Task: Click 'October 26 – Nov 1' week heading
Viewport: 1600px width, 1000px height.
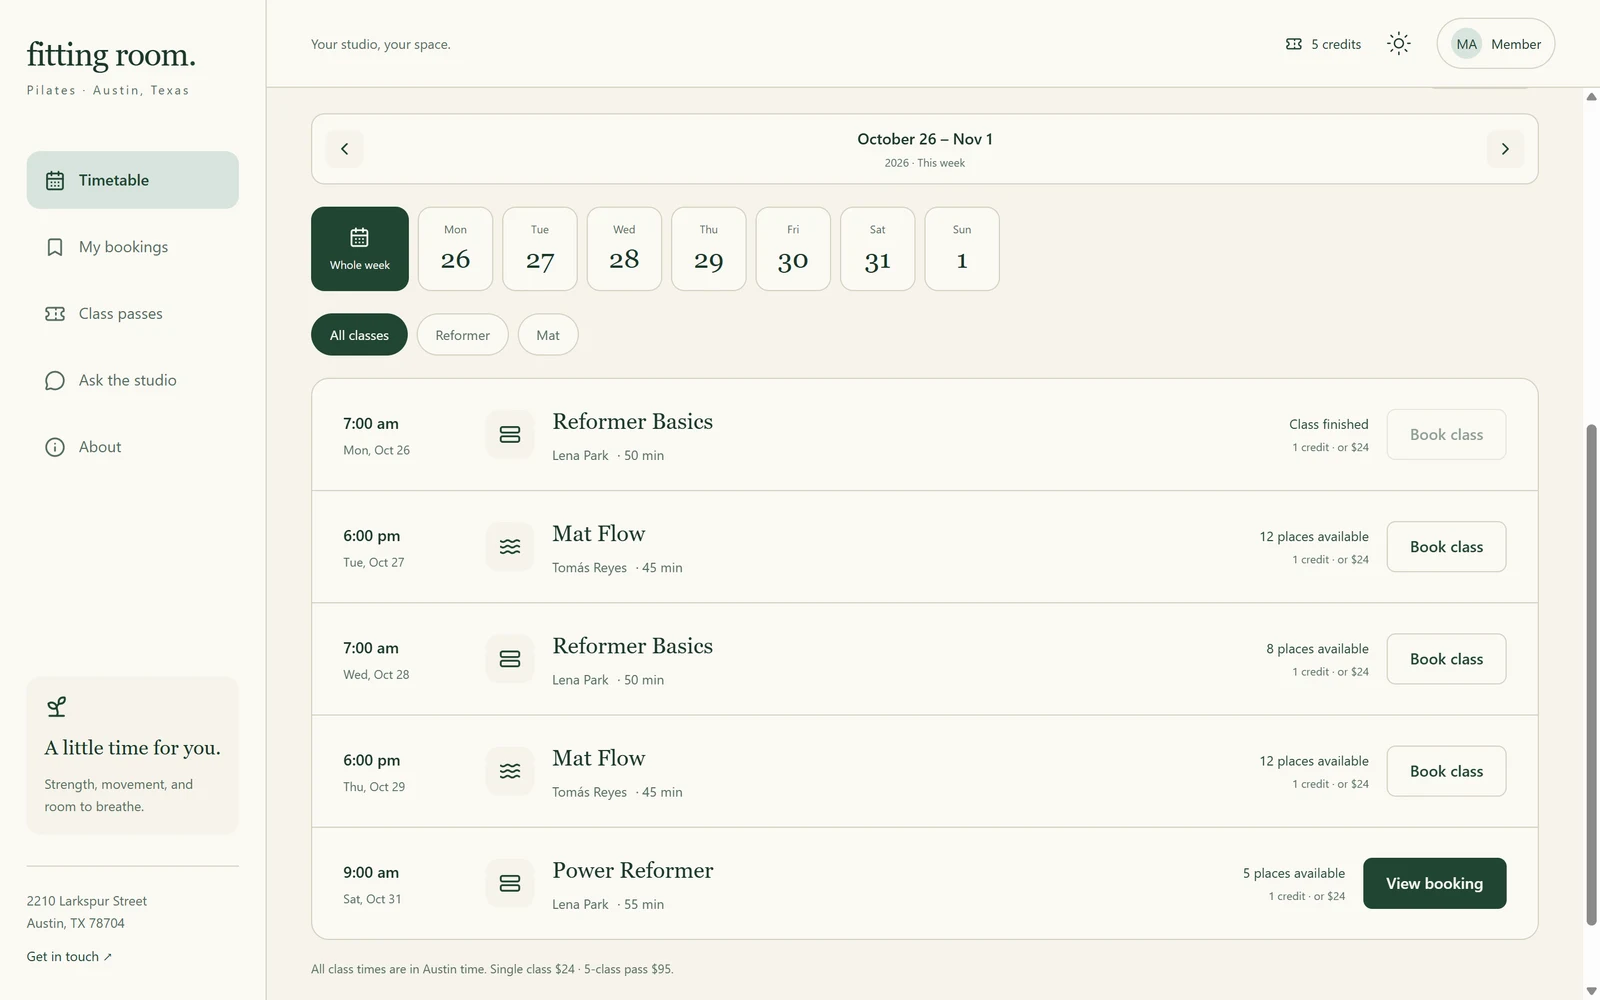Action: [925, 139]
